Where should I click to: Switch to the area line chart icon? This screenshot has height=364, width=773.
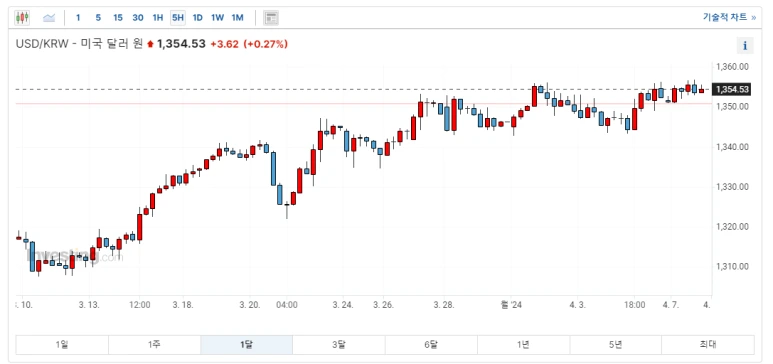tap(49, 18)
